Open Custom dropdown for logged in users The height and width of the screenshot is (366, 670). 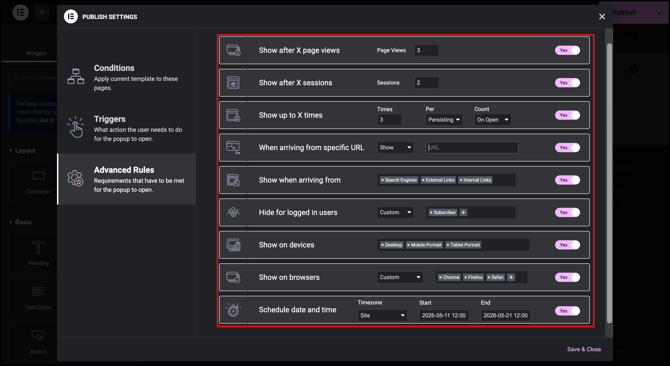[395, 212]
